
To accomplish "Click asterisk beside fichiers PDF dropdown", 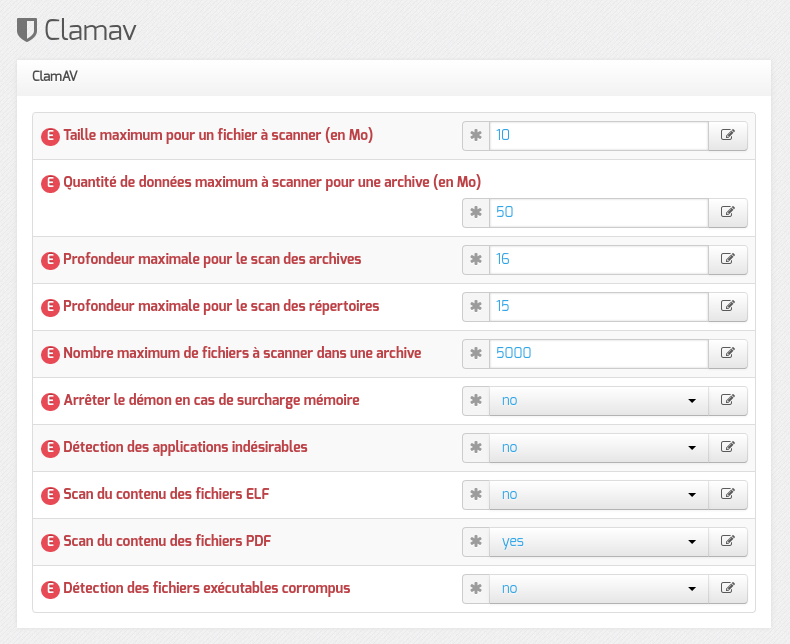I will pos(476,541).
